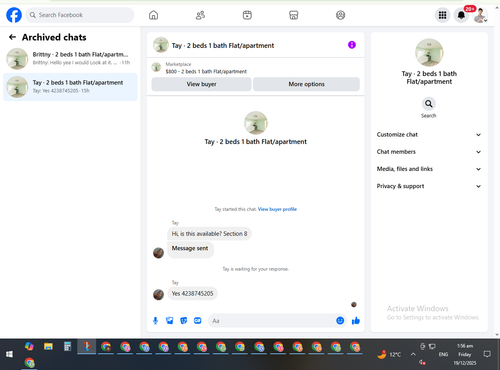Open the Brittny archived chat
This screenshot has height=370, width=500.
coord(70,59)
